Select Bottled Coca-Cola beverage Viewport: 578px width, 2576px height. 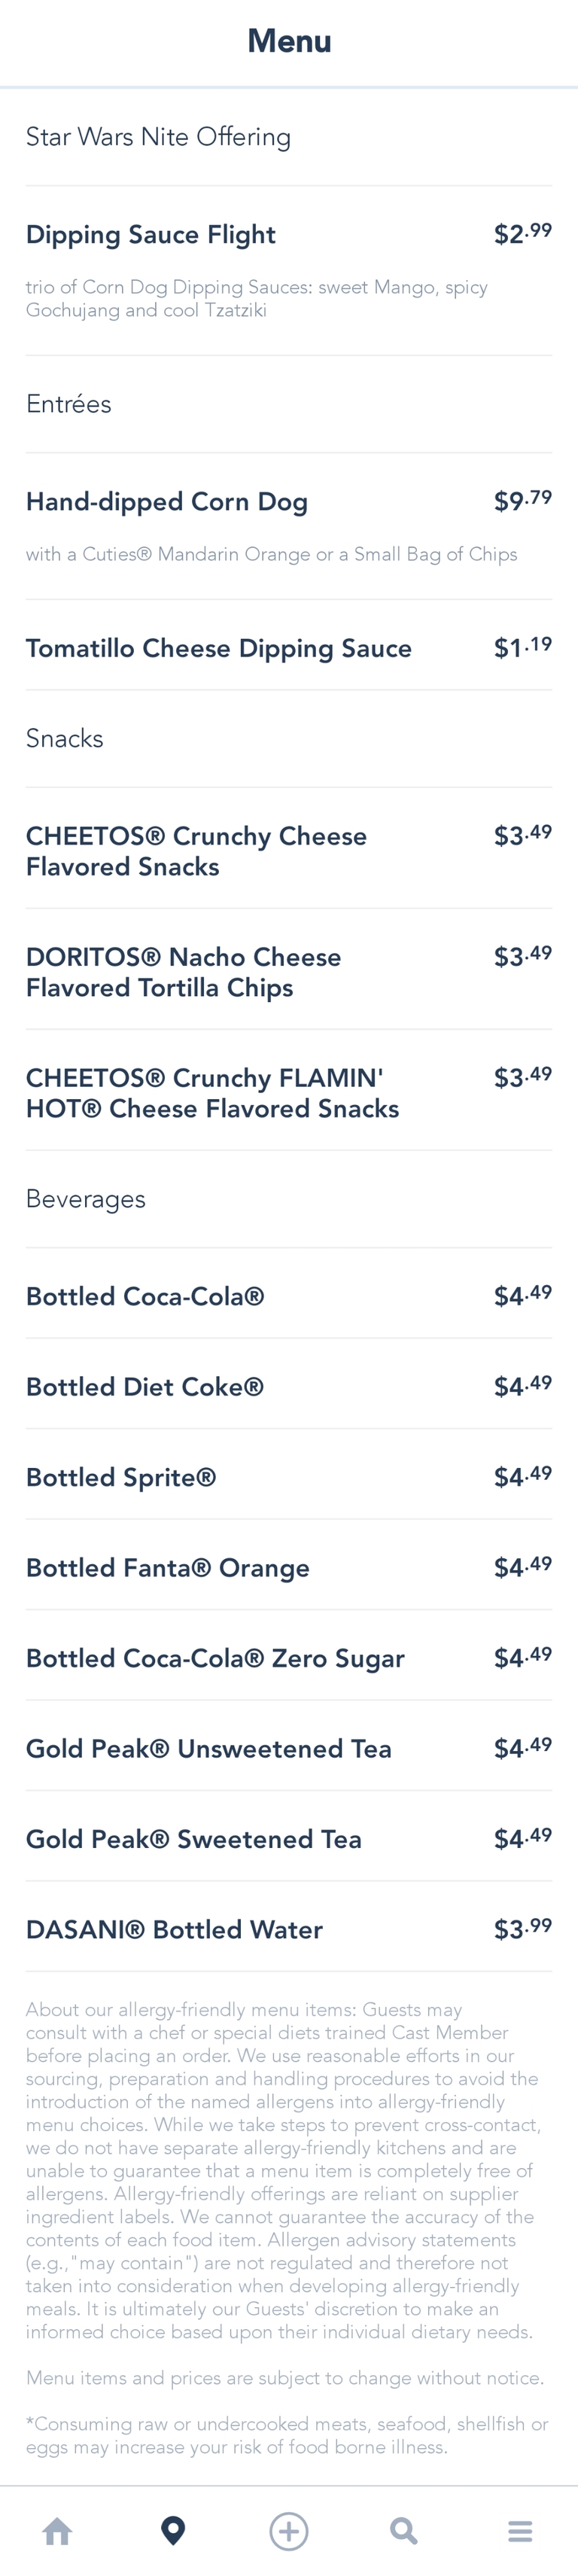tap(145, 1297)
